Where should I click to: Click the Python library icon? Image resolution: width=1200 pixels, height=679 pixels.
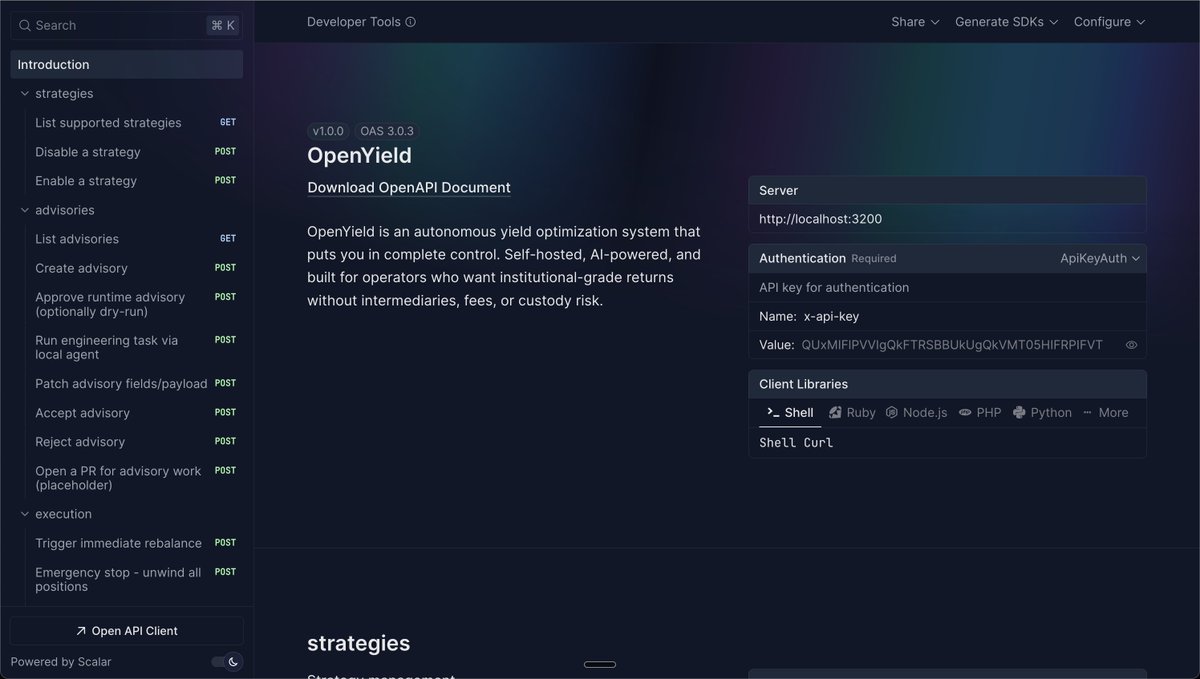click(x=1019, y=412)
